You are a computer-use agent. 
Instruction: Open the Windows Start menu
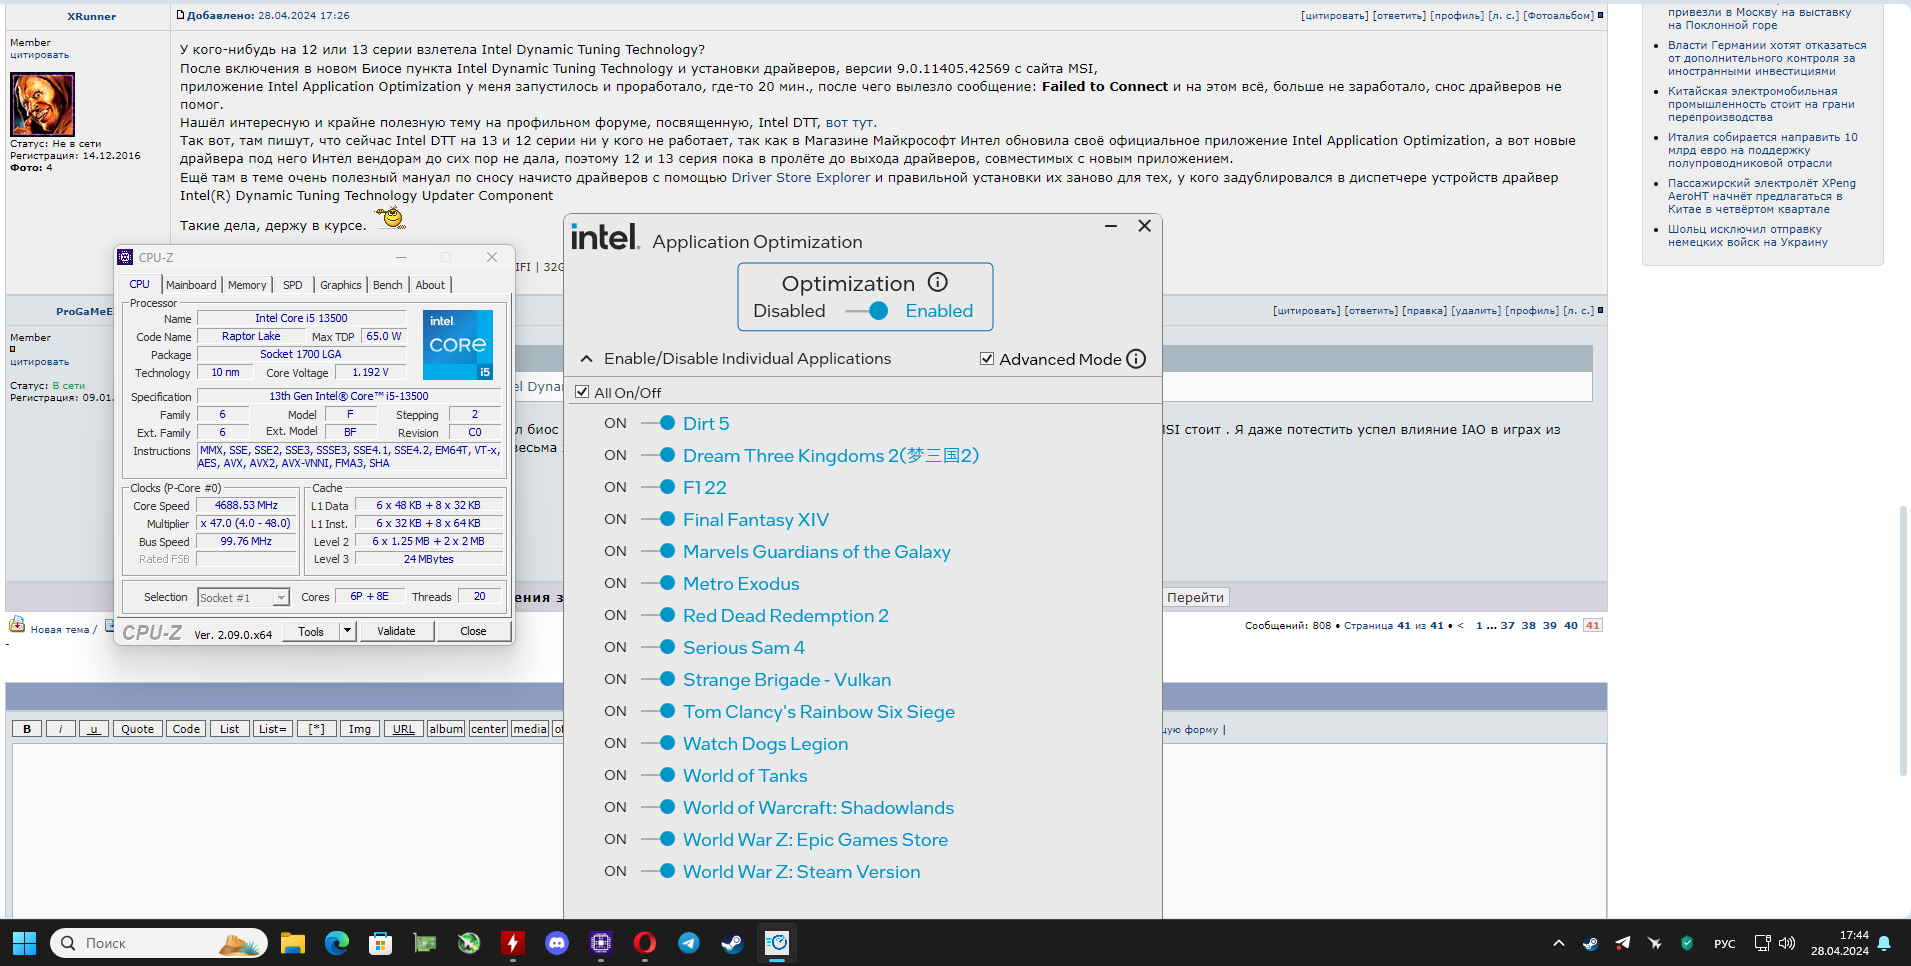(x=24, y=943)
